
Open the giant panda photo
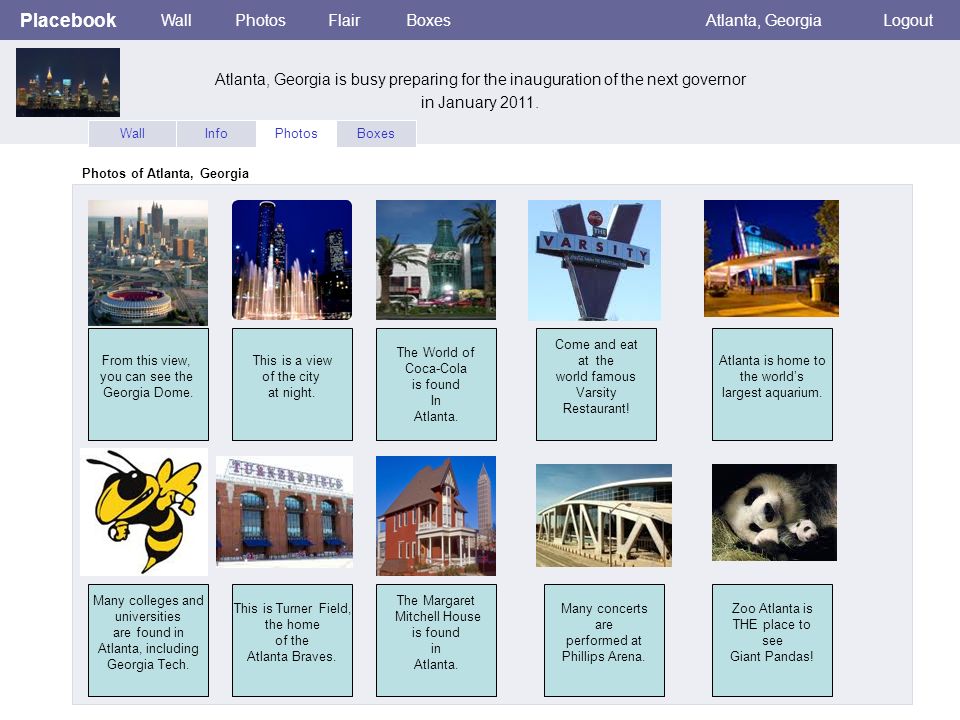tap(774, 512)
